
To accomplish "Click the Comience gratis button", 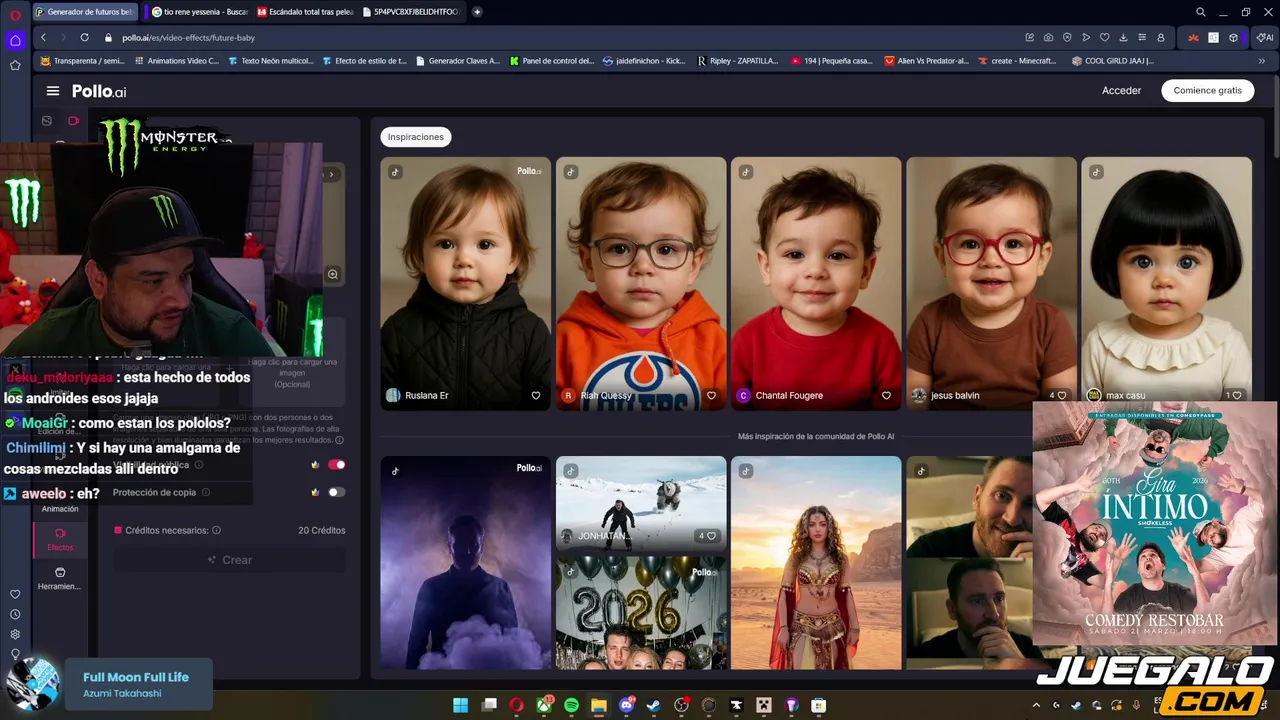I will pyautogui.click(x=1207, y=90).
